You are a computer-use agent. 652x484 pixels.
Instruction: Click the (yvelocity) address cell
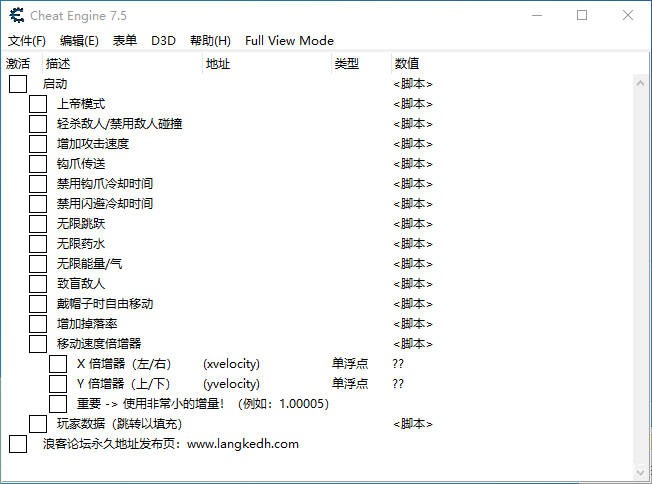(231, 383)
